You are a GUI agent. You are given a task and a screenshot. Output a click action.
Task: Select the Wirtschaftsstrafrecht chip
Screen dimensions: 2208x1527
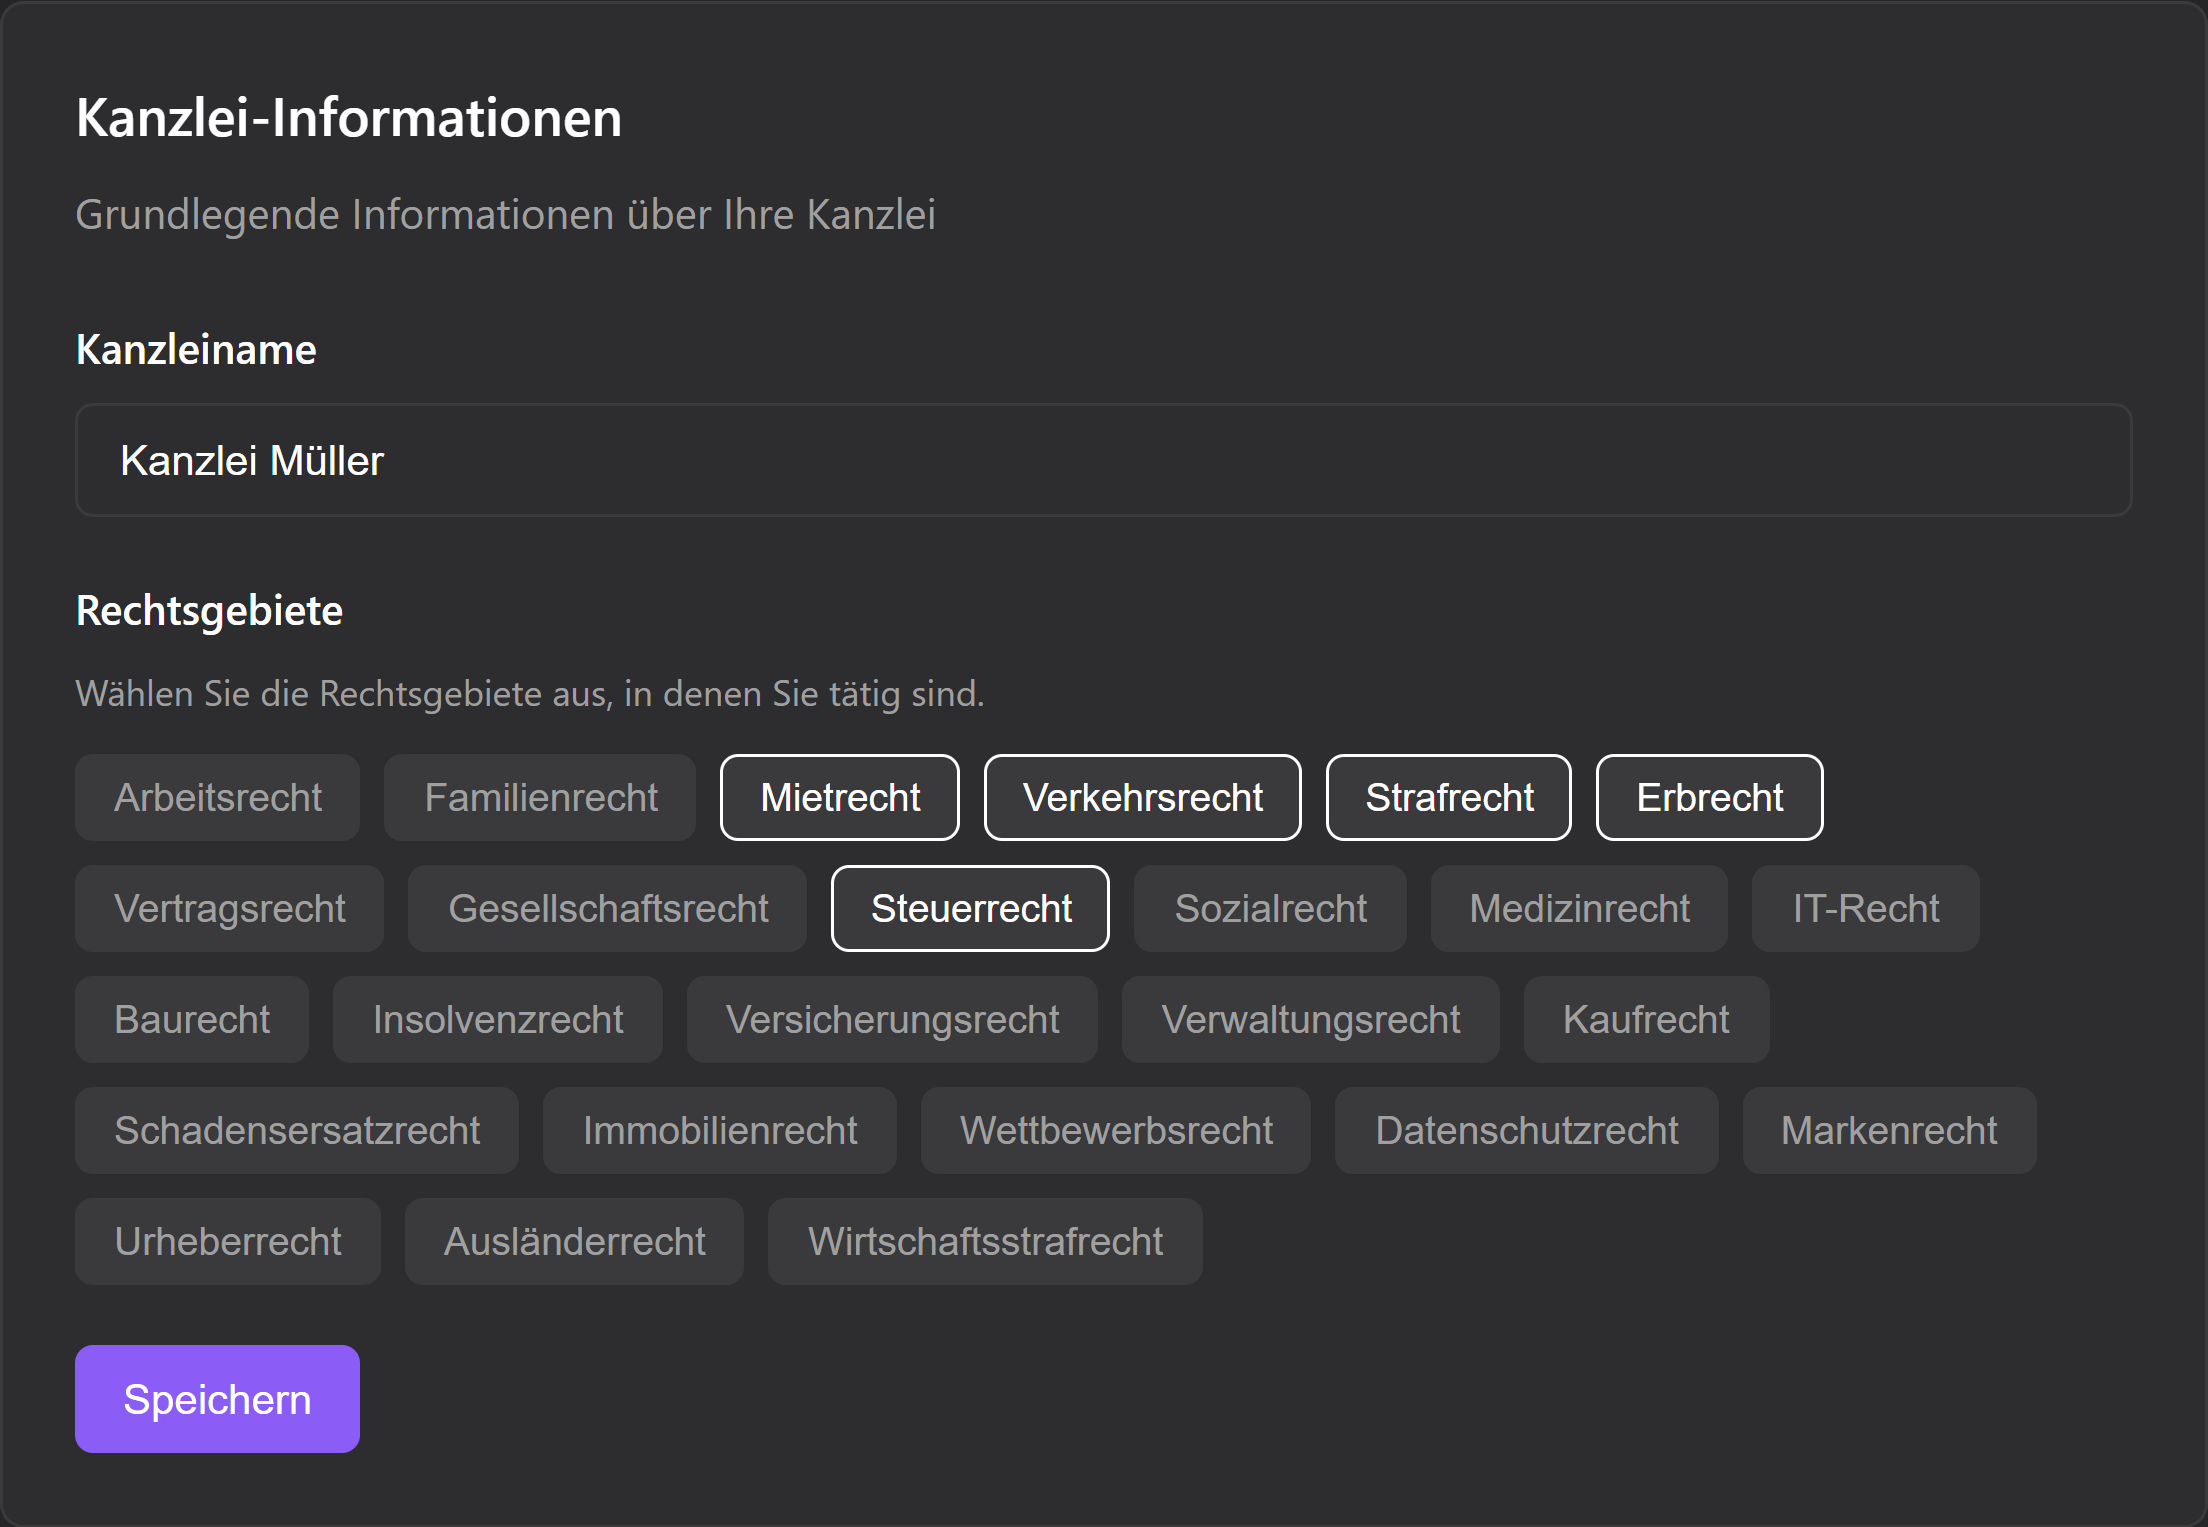985,1242
